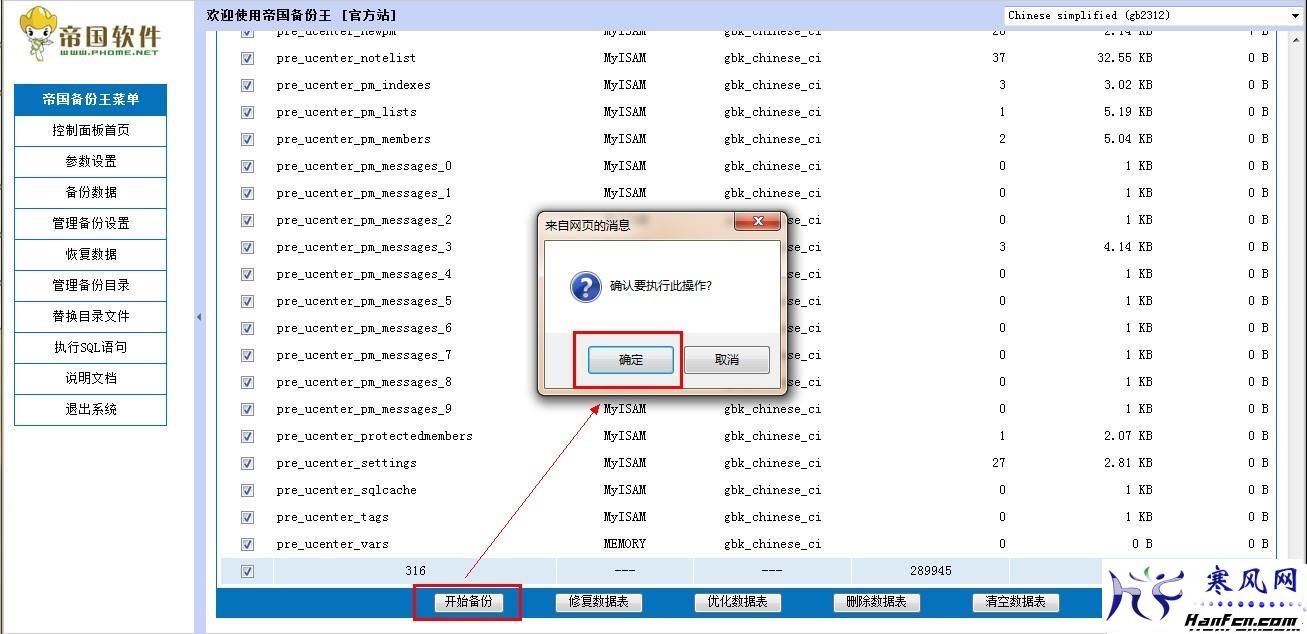This screenshot has width=1307, height=634.
Task: Click pre_ucenter_pm_messages_6 table name
Action: tap(364, 329)
